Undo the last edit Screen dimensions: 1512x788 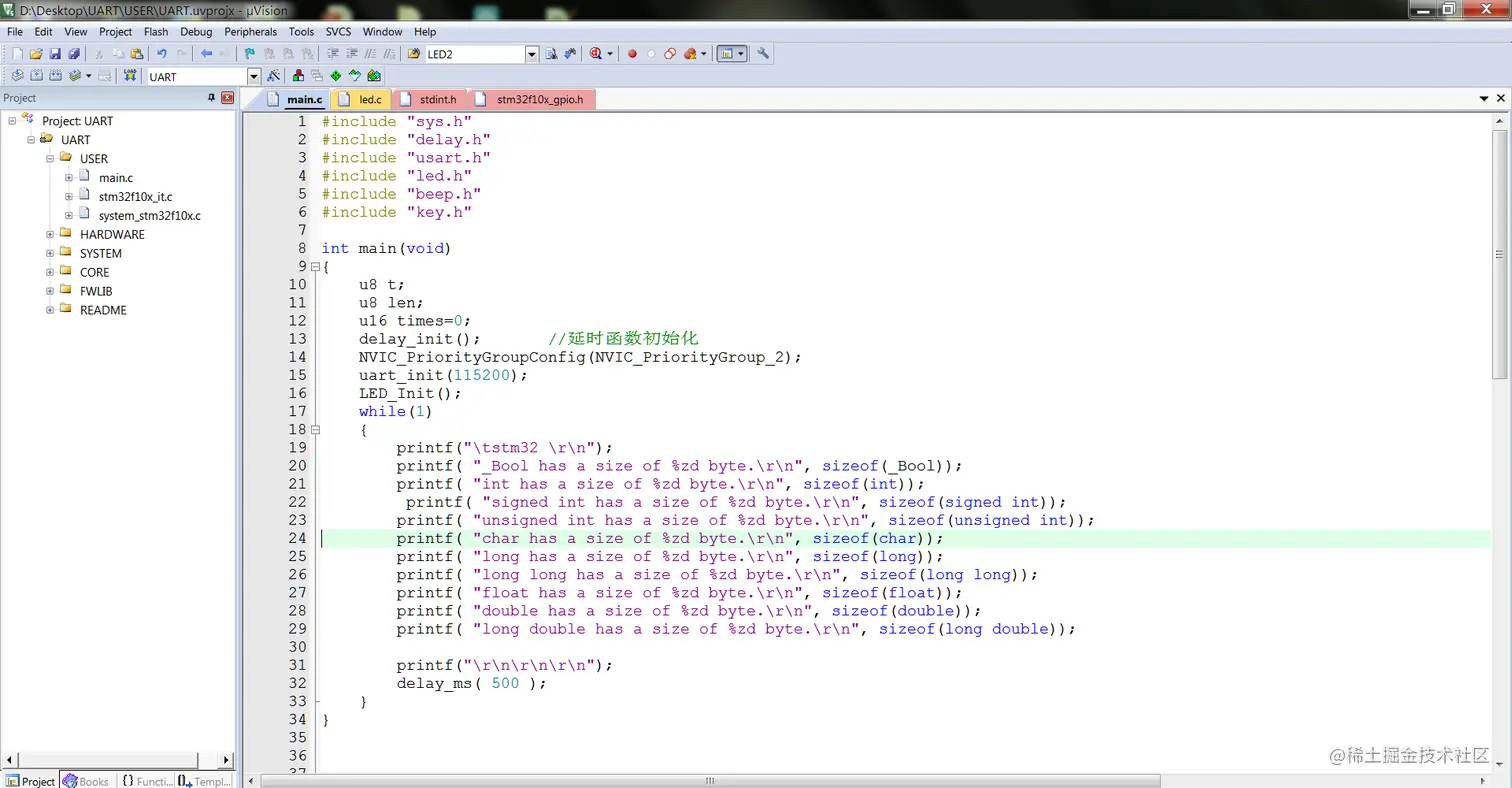[x=162, y=54]
